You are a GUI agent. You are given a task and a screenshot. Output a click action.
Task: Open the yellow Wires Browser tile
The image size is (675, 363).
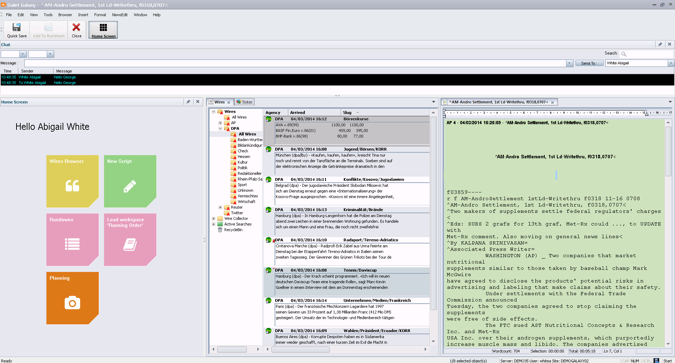coord(72,181)
